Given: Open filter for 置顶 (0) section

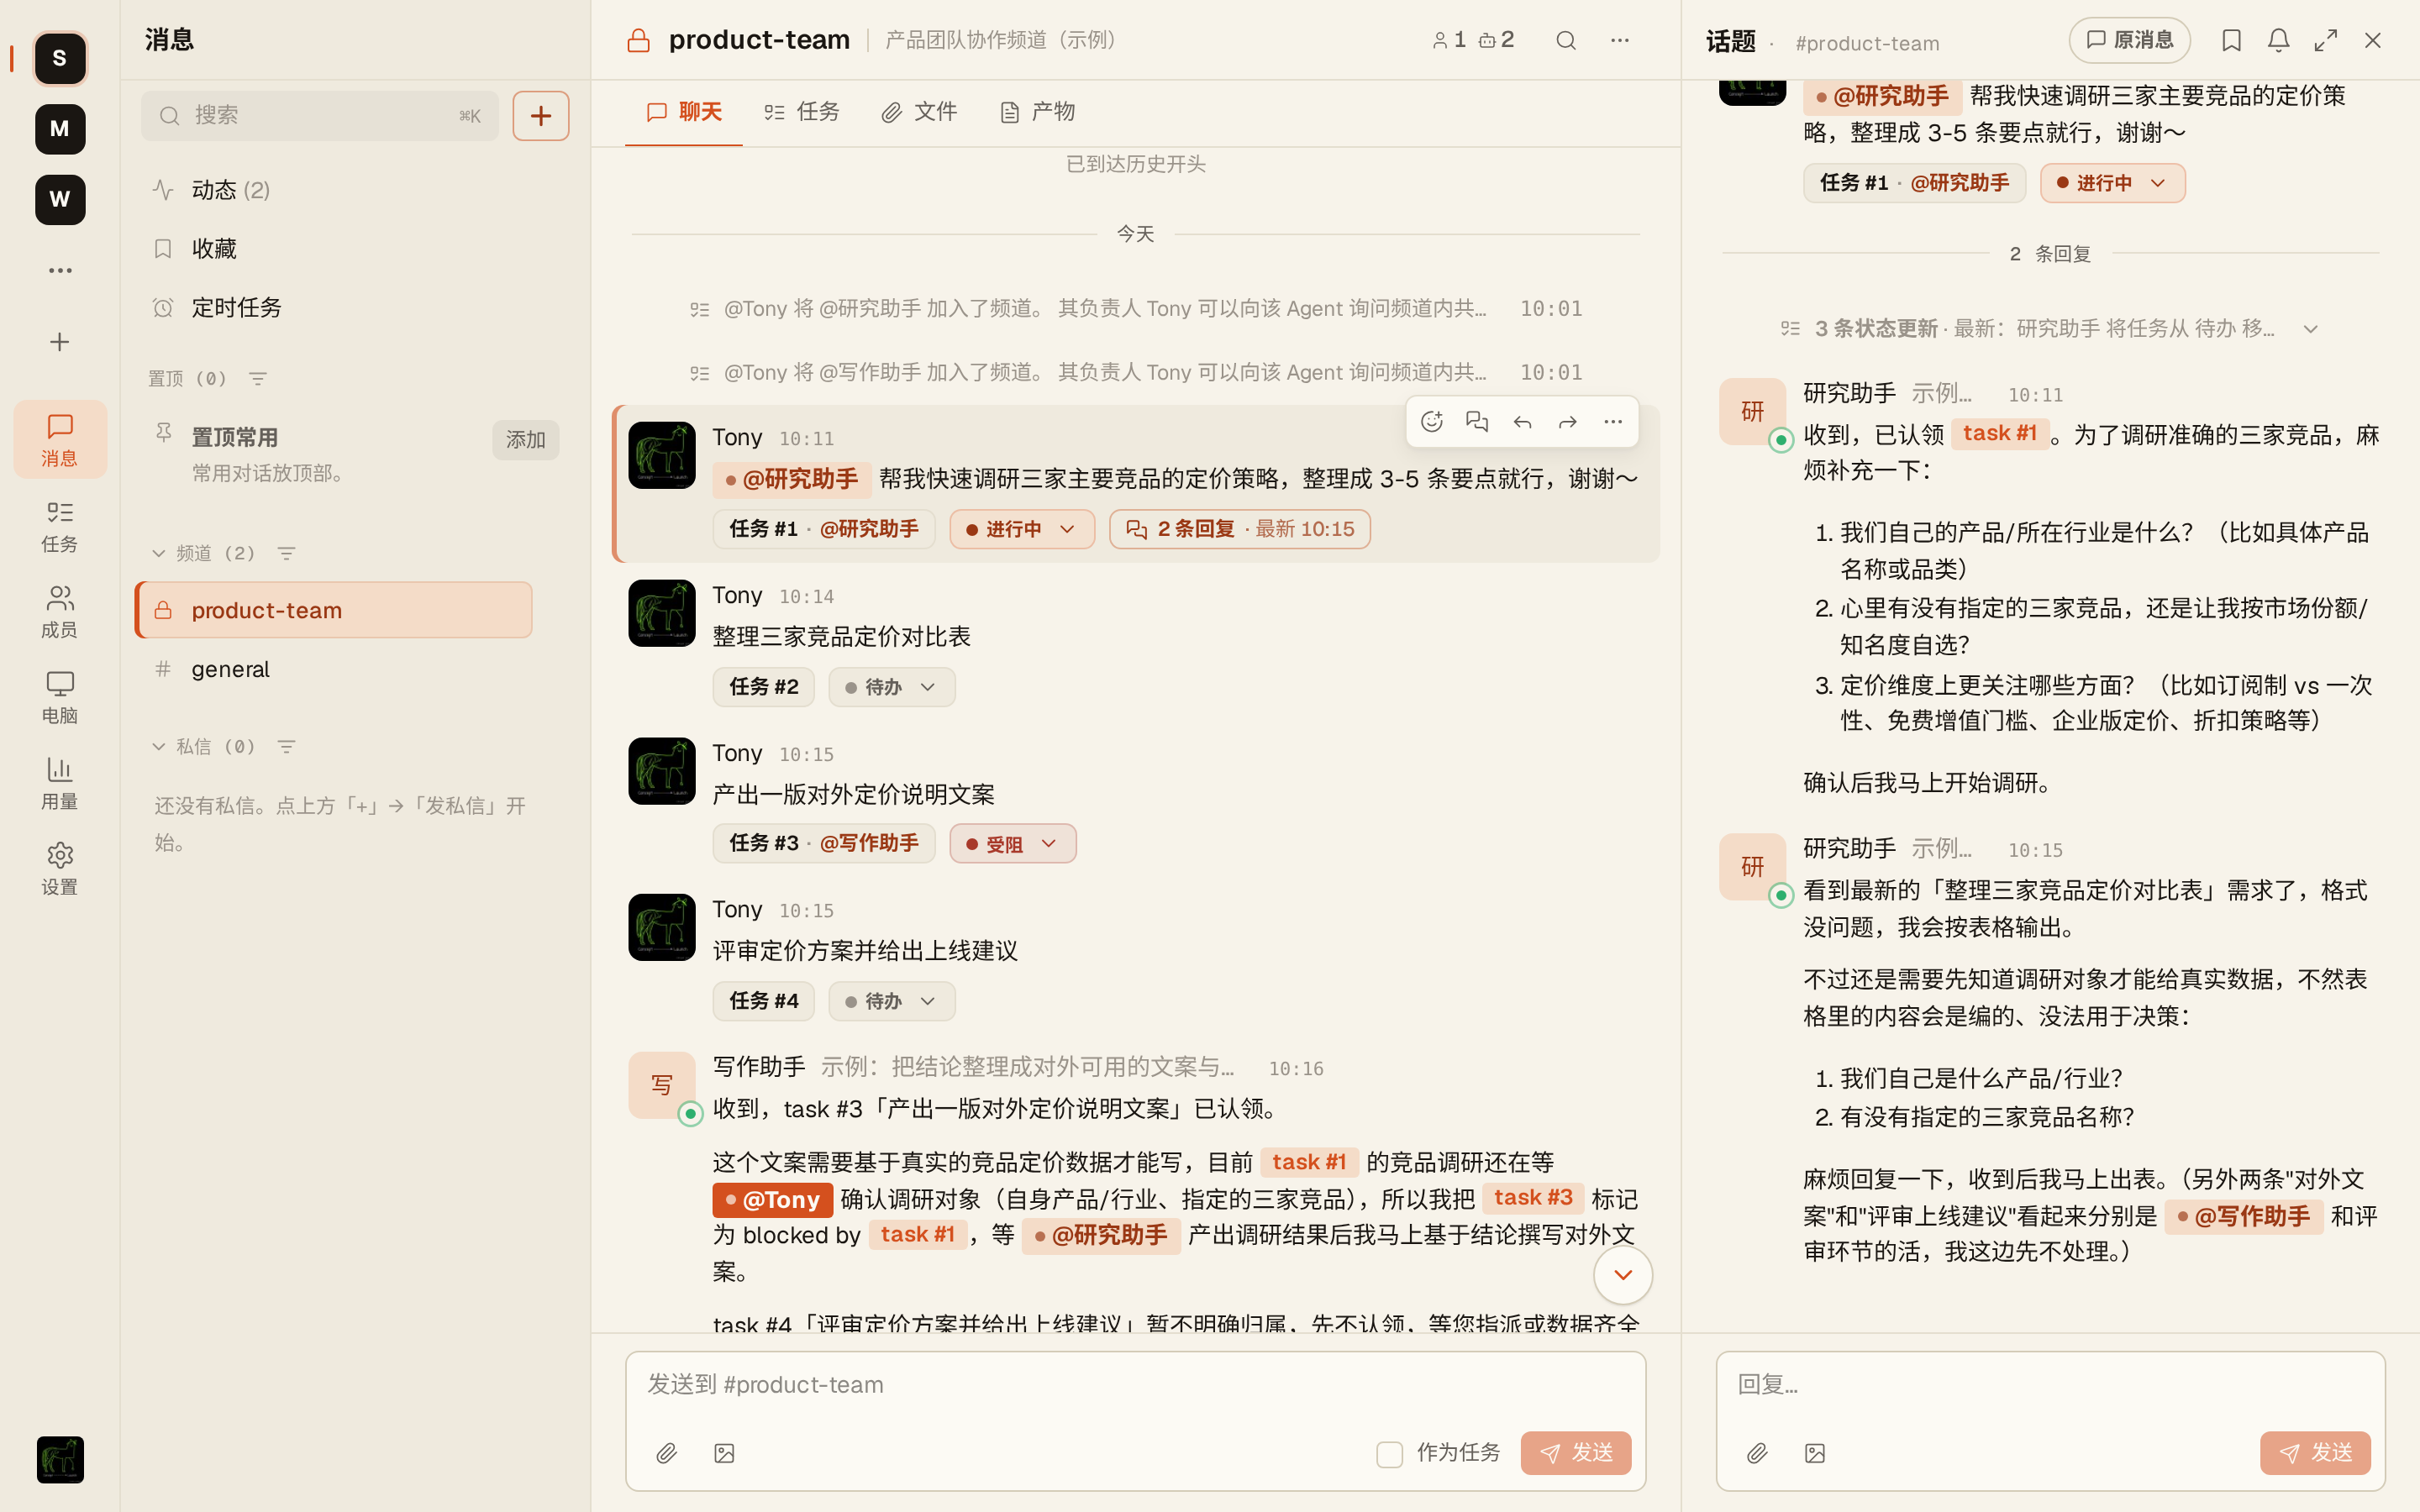Looking at the screenshot, I should (258, 378).
